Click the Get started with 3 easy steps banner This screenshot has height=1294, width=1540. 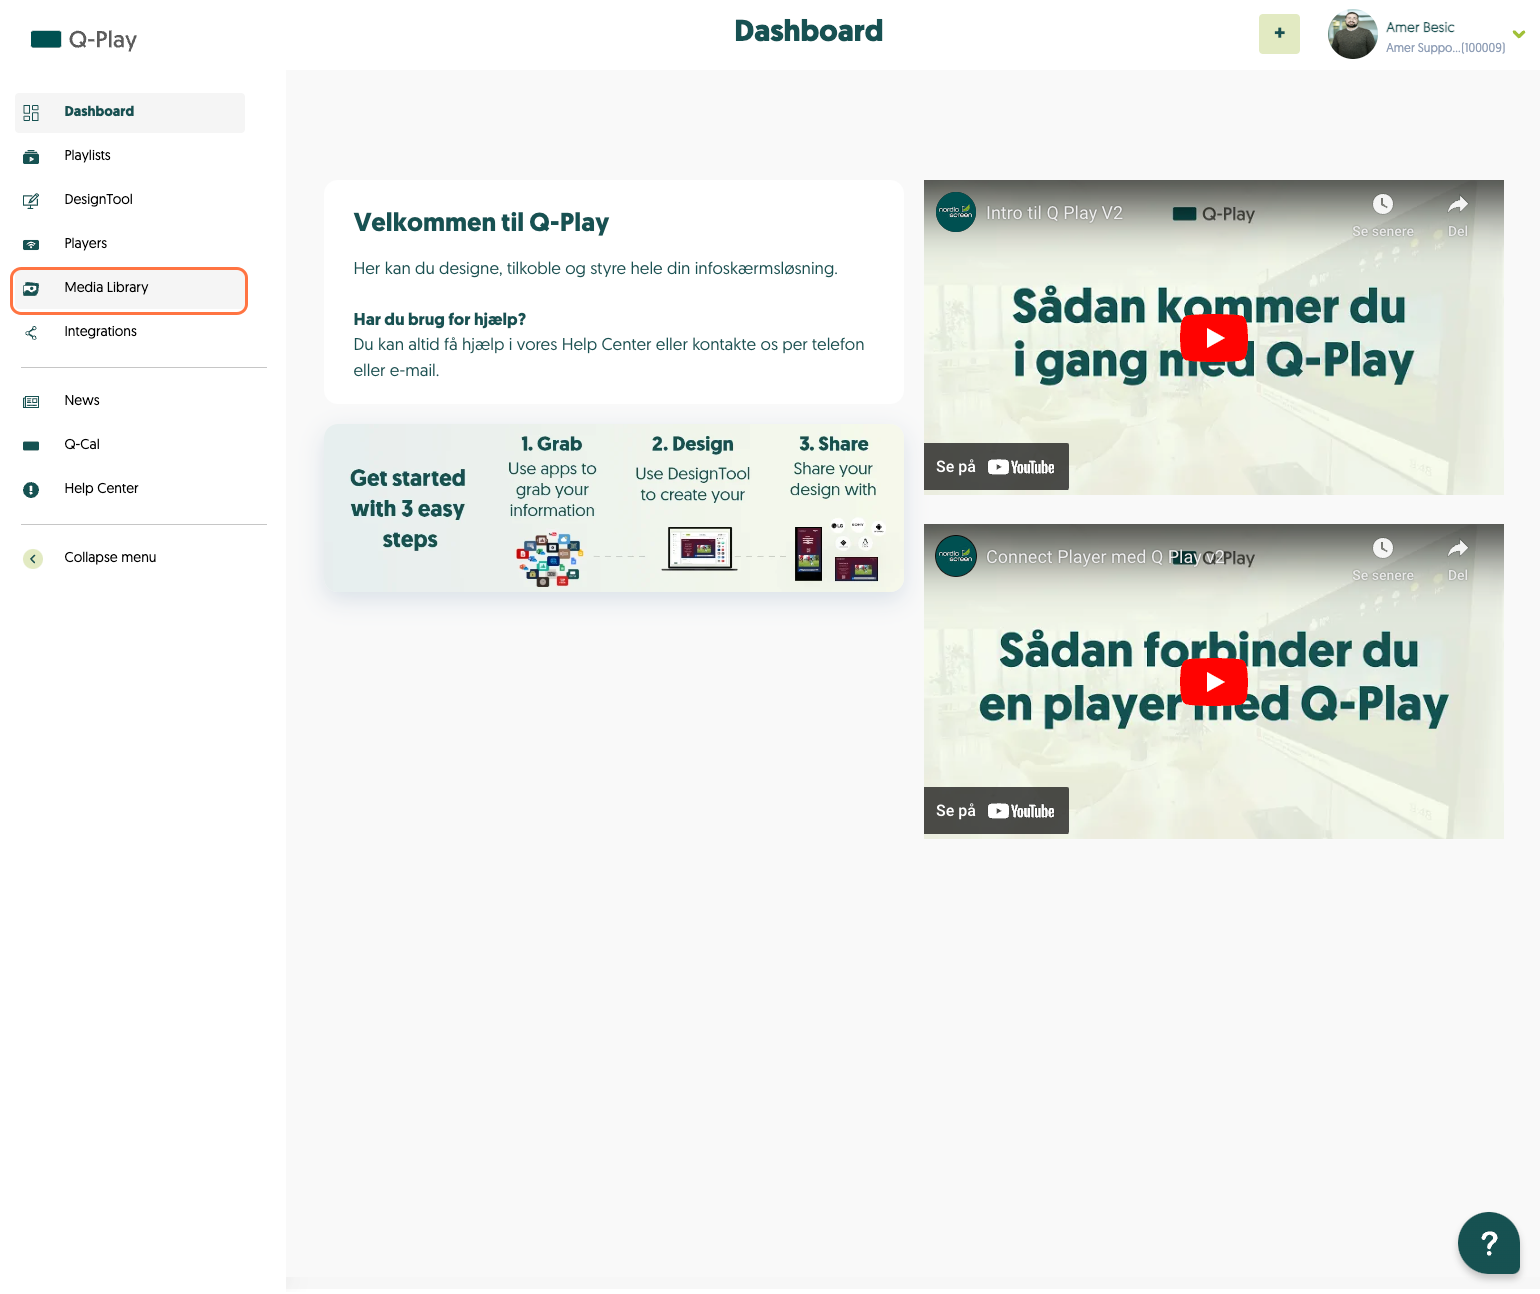click(614, 508)
